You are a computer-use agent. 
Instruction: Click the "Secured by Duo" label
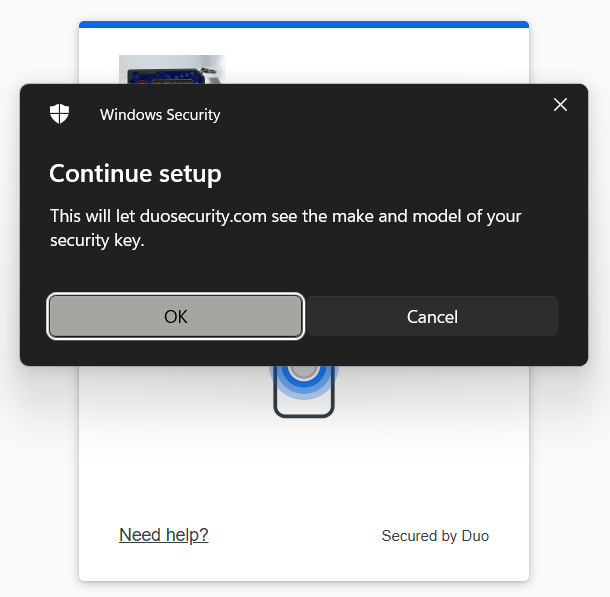pos(435,536)
